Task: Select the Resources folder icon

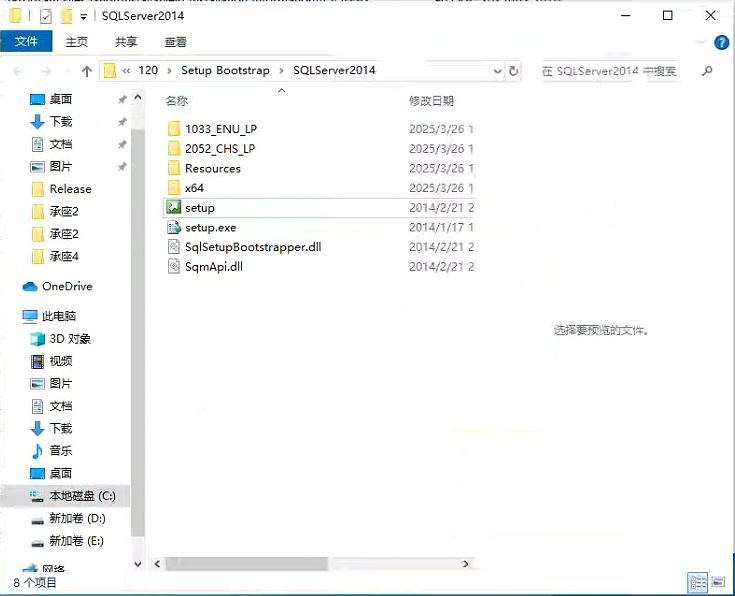Action: (x=174, y=168)
